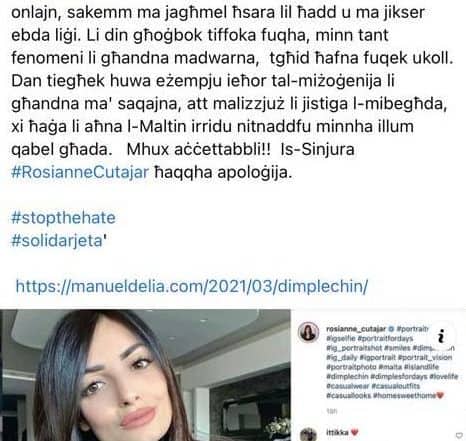The image size is (466, 441).
Task: Like the ittikka comment with the heart outline
Action: (x=459, y=435)
